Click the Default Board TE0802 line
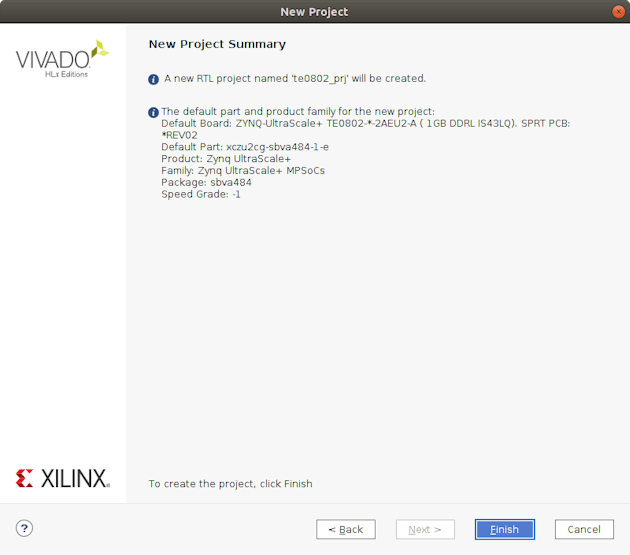 (365, 123)
